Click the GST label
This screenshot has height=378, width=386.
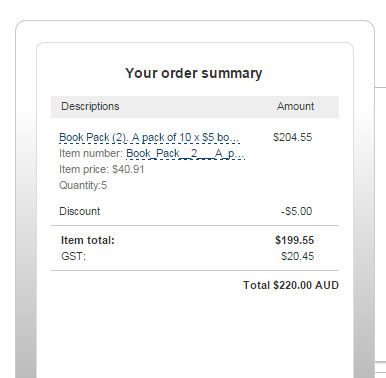point(73,256)
